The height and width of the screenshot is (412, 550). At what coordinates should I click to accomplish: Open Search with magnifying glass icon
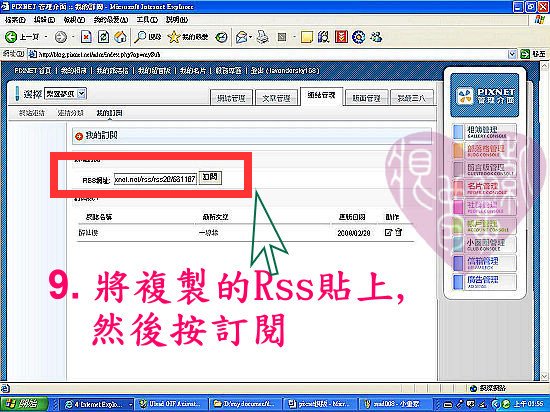coord(140,36)
